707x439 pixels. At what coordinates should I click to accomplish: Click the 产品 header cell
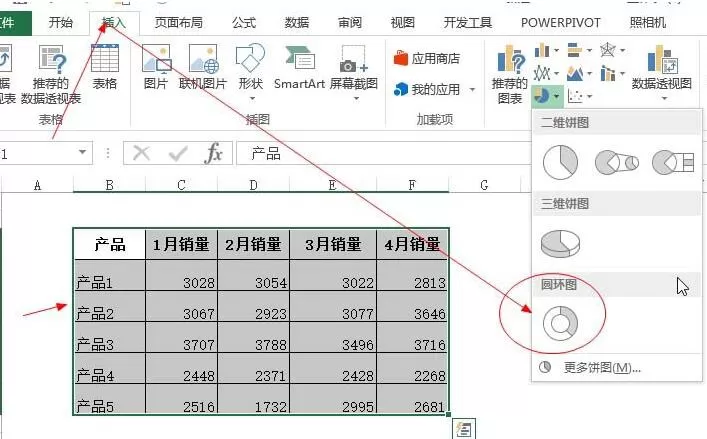pos(110,244)
